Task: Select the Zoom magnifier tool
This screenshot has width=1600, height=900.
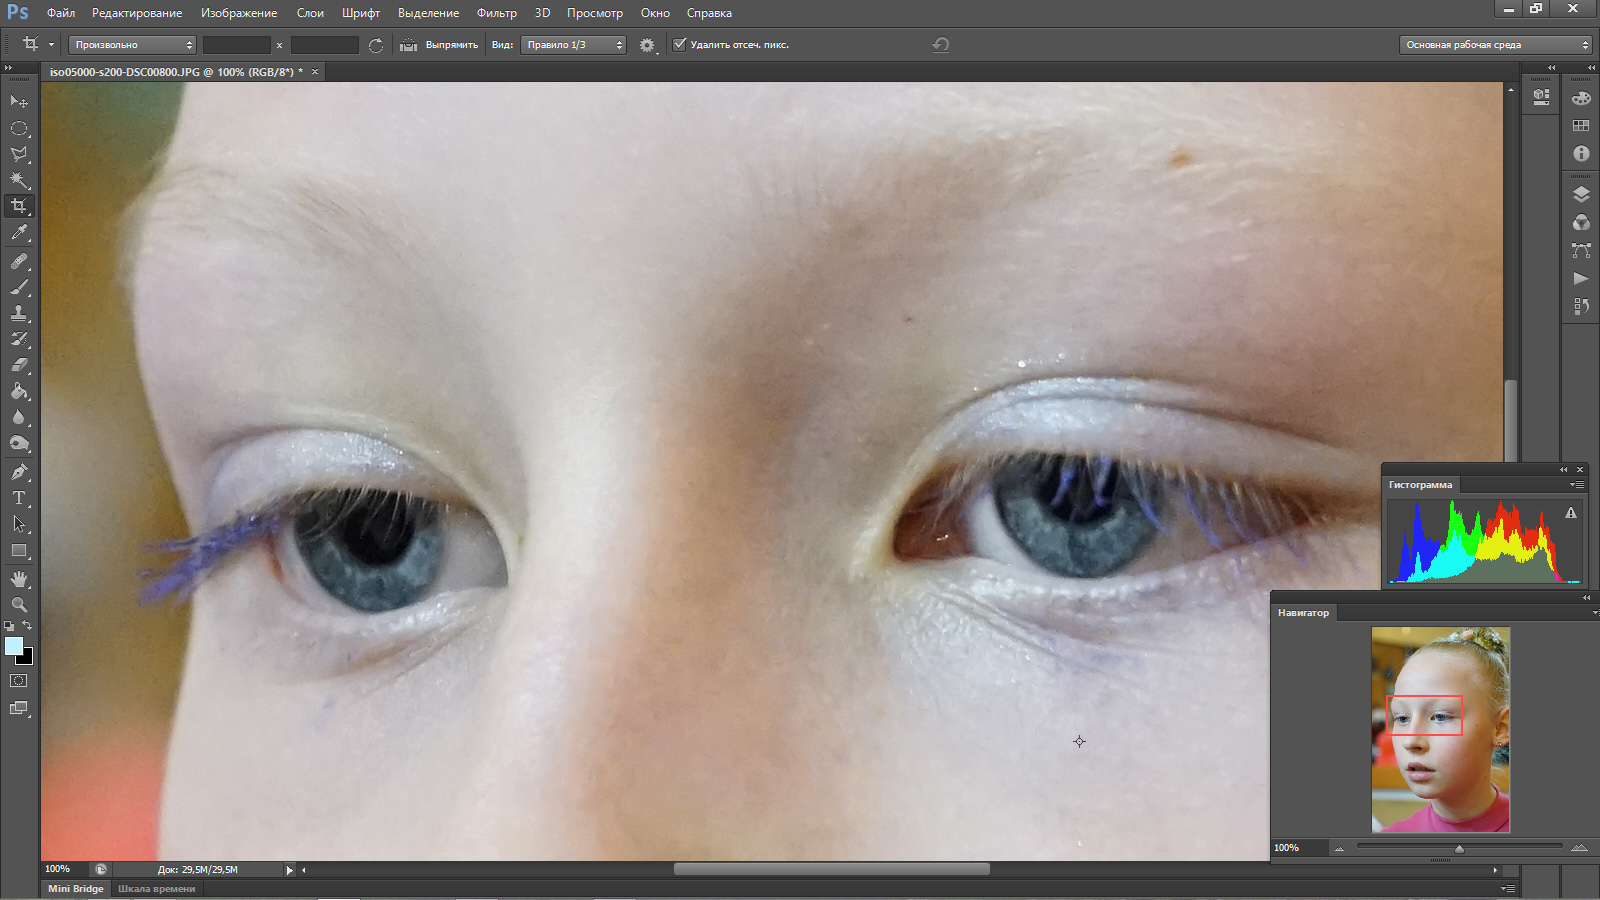Action: [x=19, y=605]
